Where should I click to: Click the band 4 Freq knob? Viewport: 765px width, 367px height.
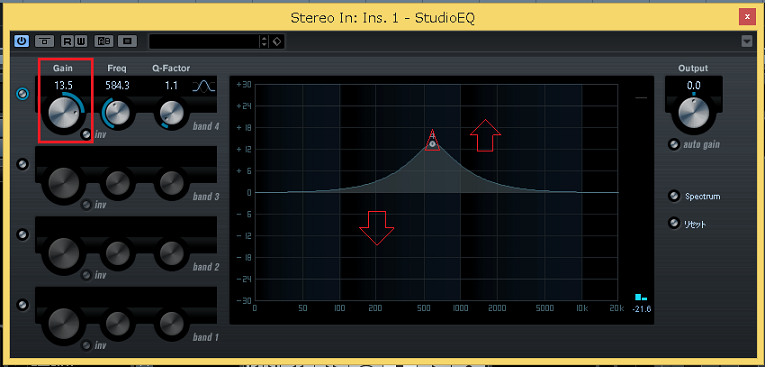click(x=117, y=112)
